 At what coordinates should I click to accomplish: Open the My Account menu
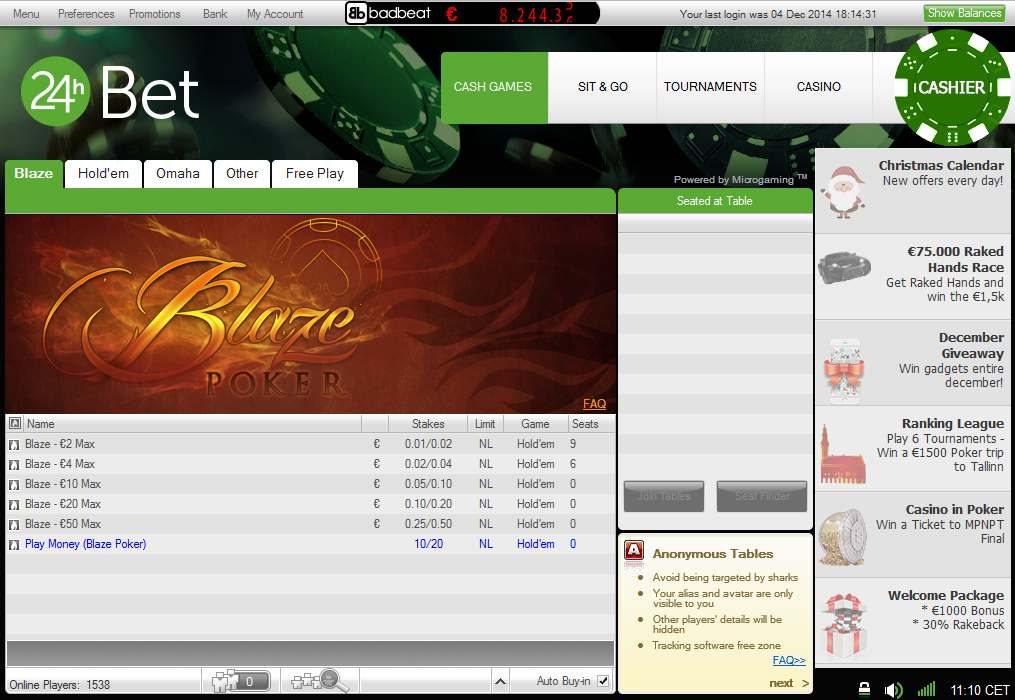275,14
